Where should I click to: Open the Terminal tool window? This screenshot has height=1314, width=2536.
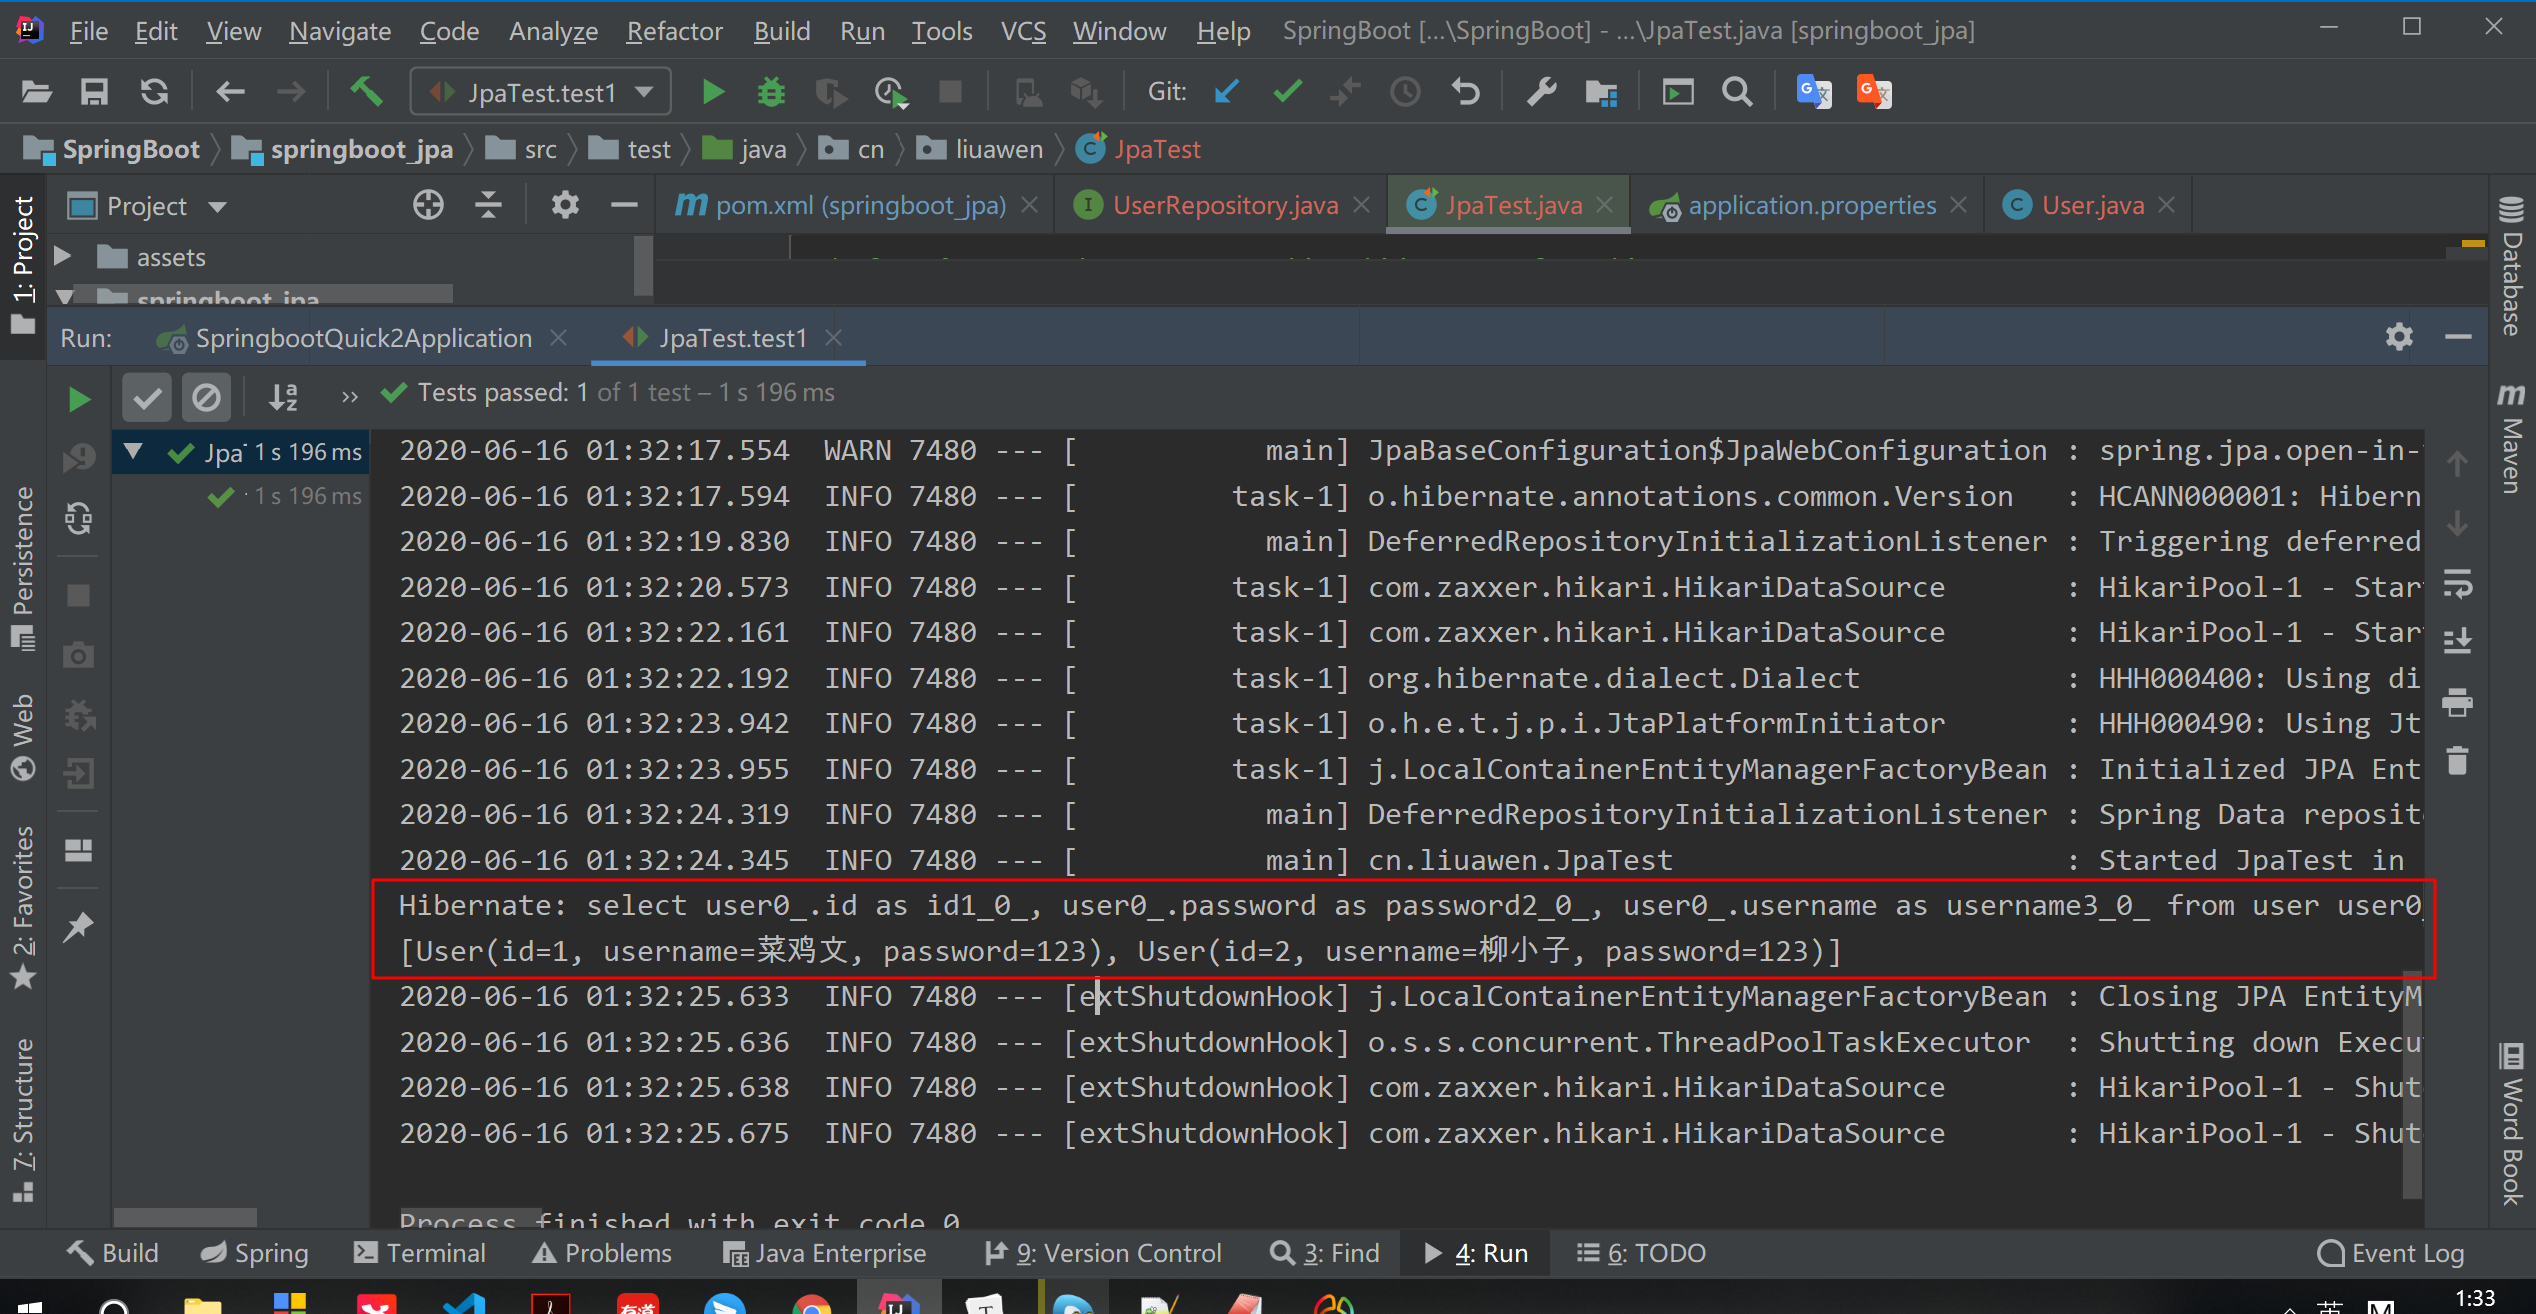(x=420, y=1253)
